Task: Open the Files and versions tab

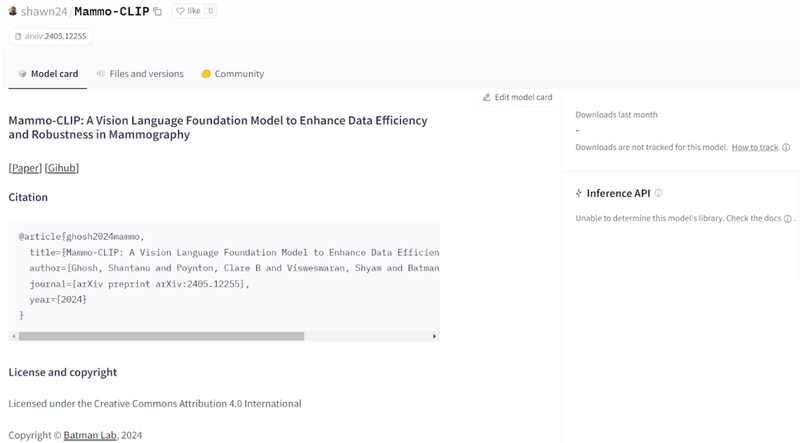Action: [140, 74]
